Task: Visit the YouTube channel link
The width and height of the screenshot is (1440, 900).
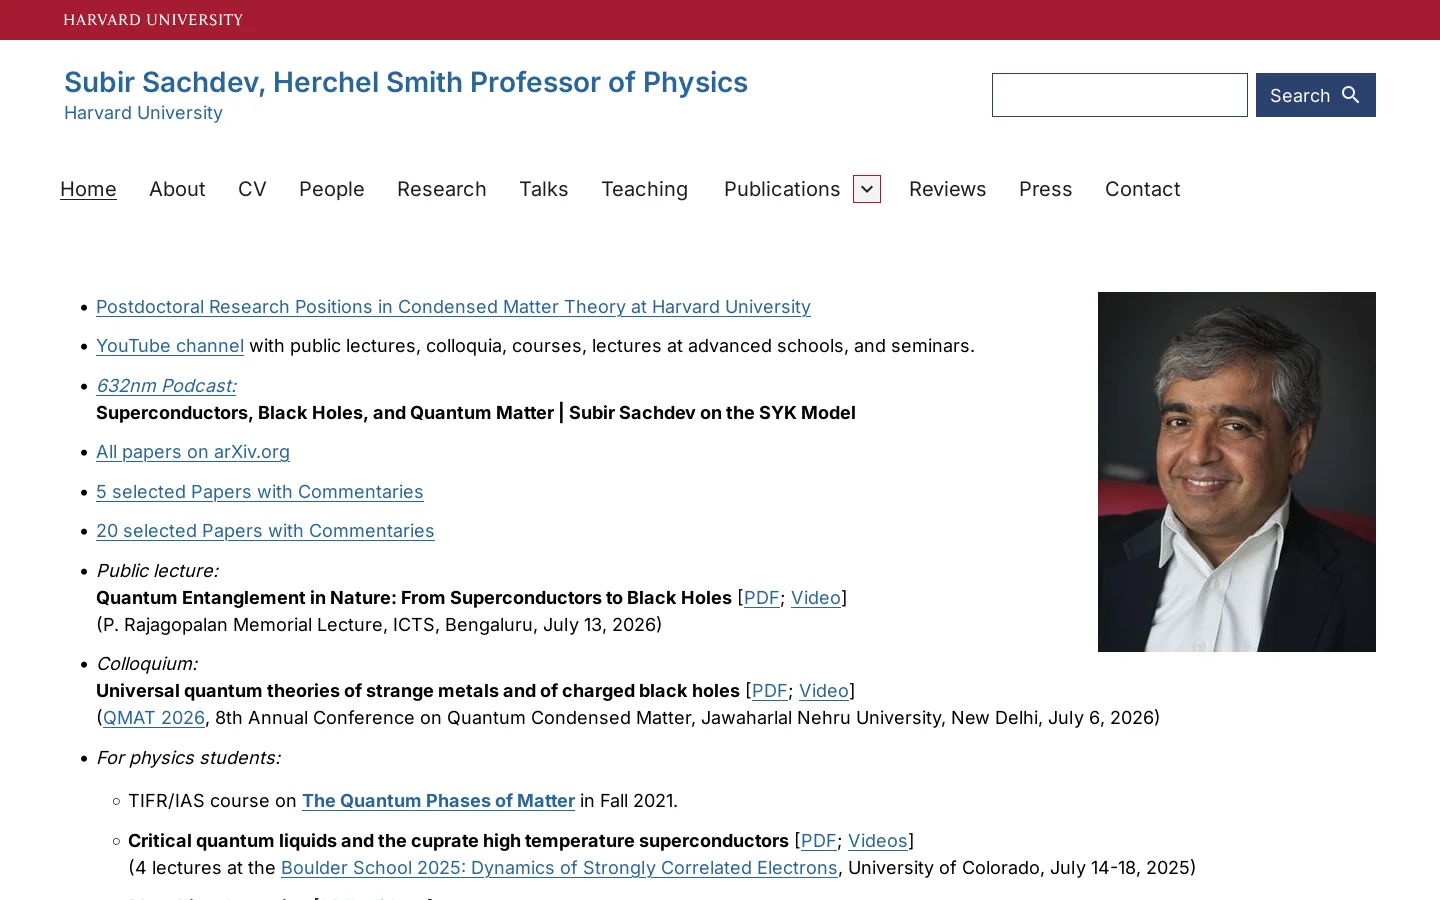Action: [x=170, y=346]
